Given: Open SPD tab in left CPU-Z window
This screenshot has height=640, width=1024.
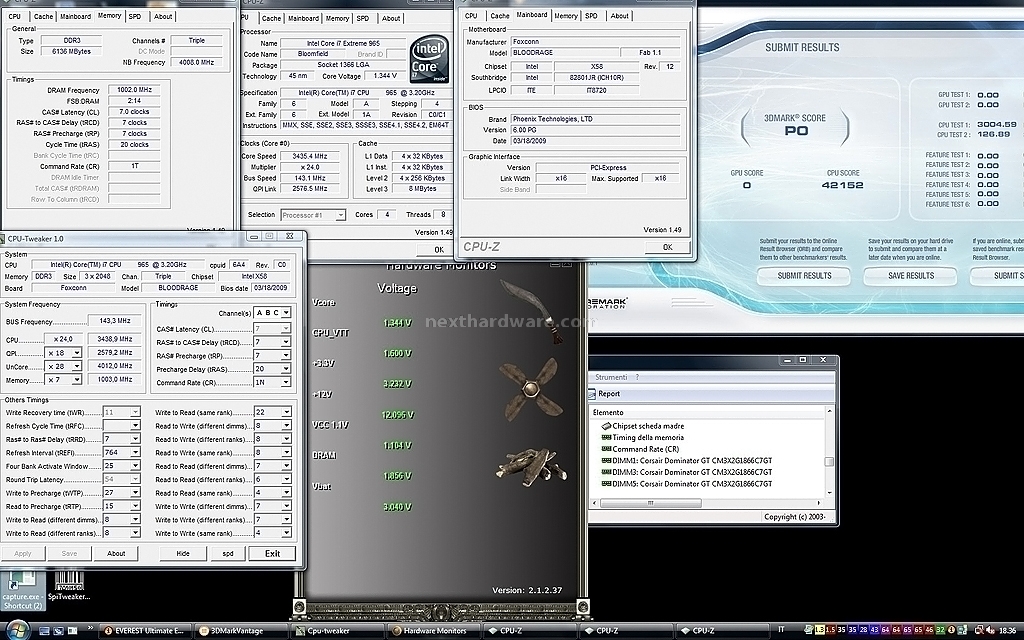Looking at the screenshot, I should click(x=135, y=16).
